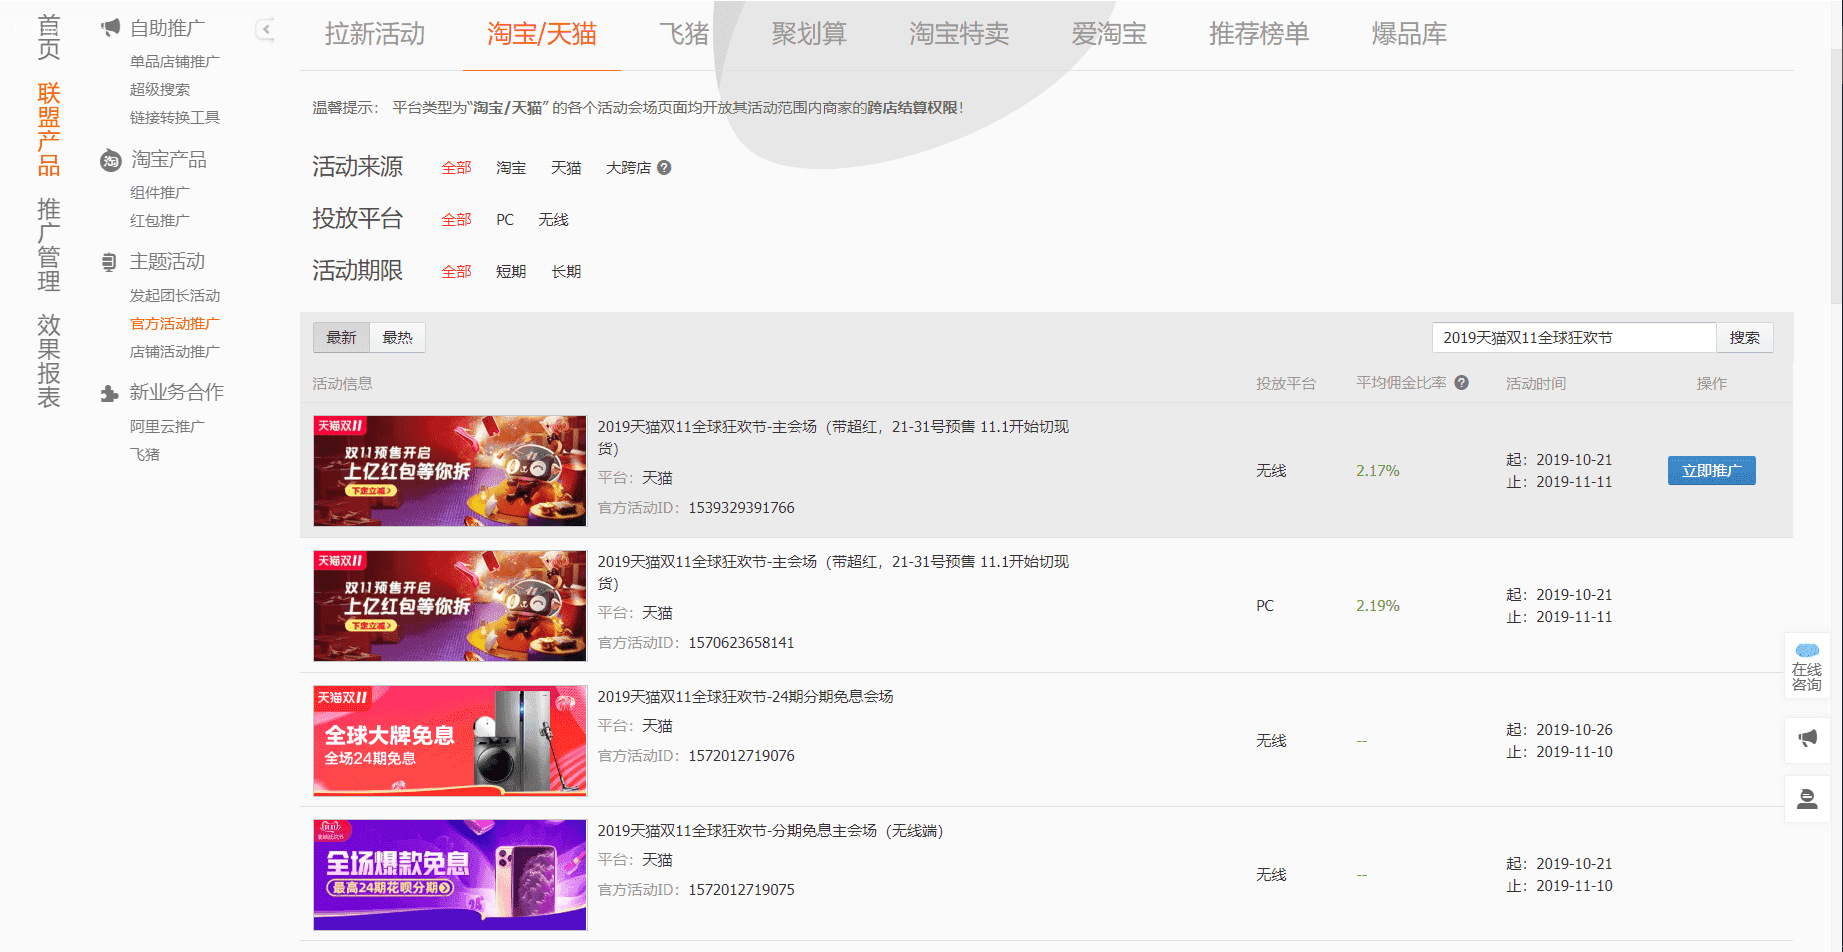Click the 2.19% commission rate value
Viewport: 1843px width, 952px height.
[x=1377, y=606]
